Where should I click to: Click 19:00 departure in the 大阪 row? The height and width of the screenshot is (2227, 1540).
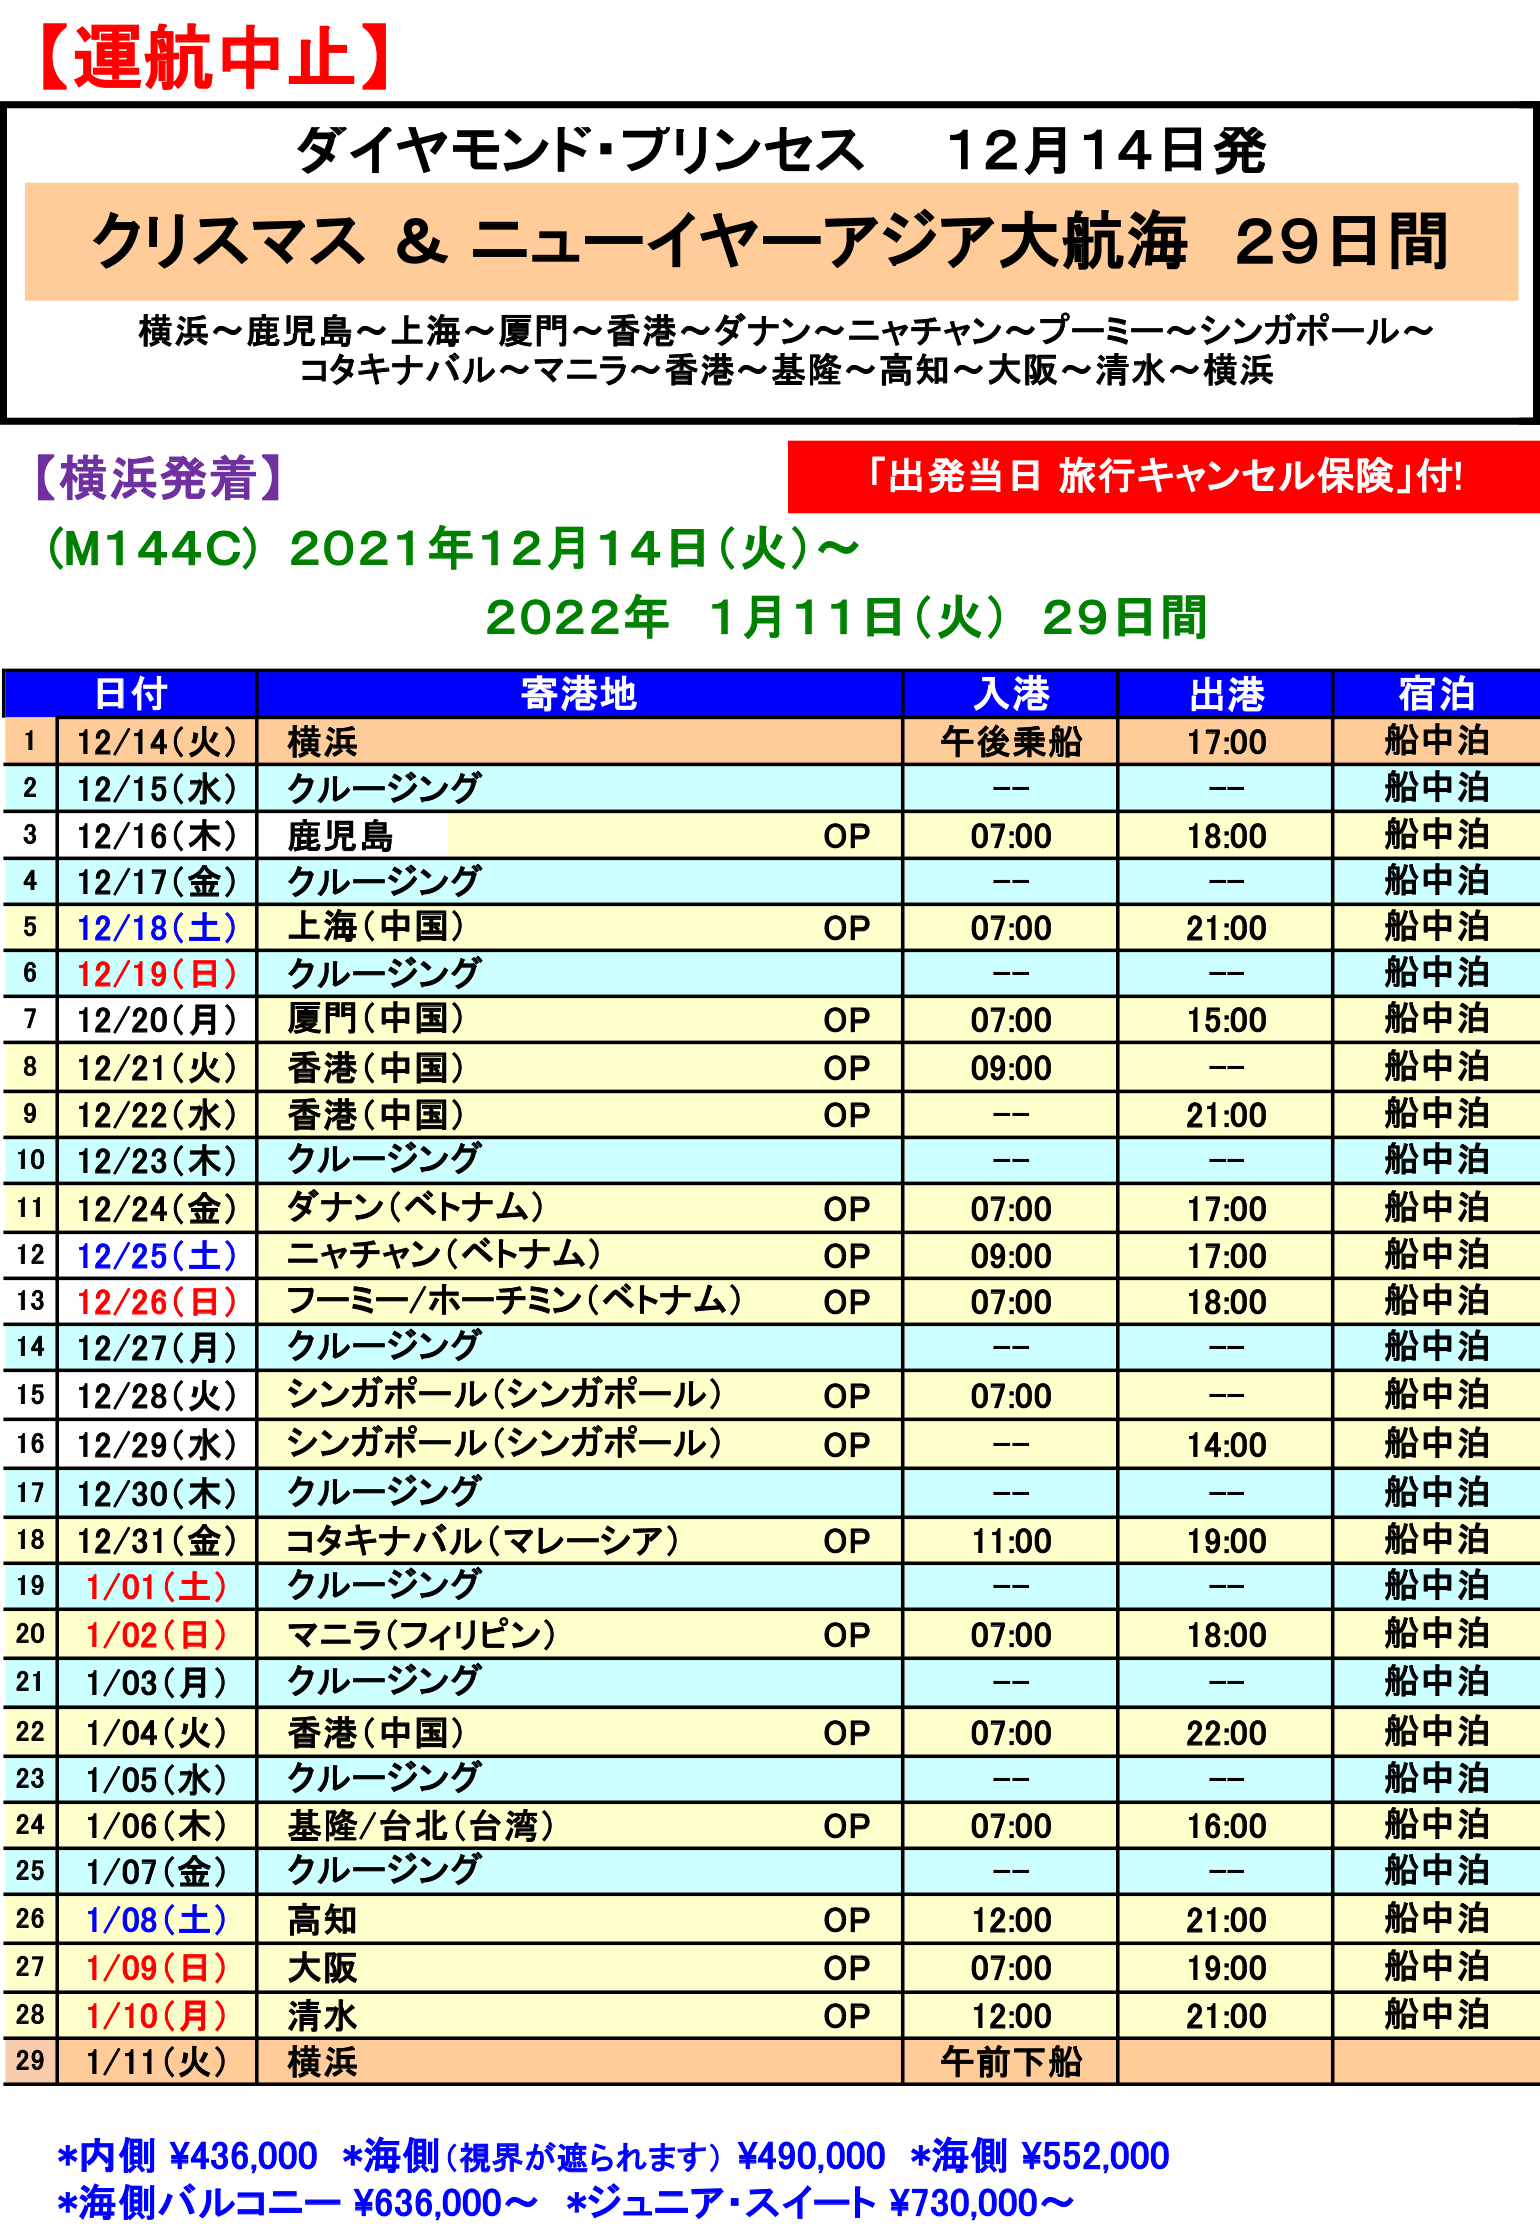click(1226, 1968)
